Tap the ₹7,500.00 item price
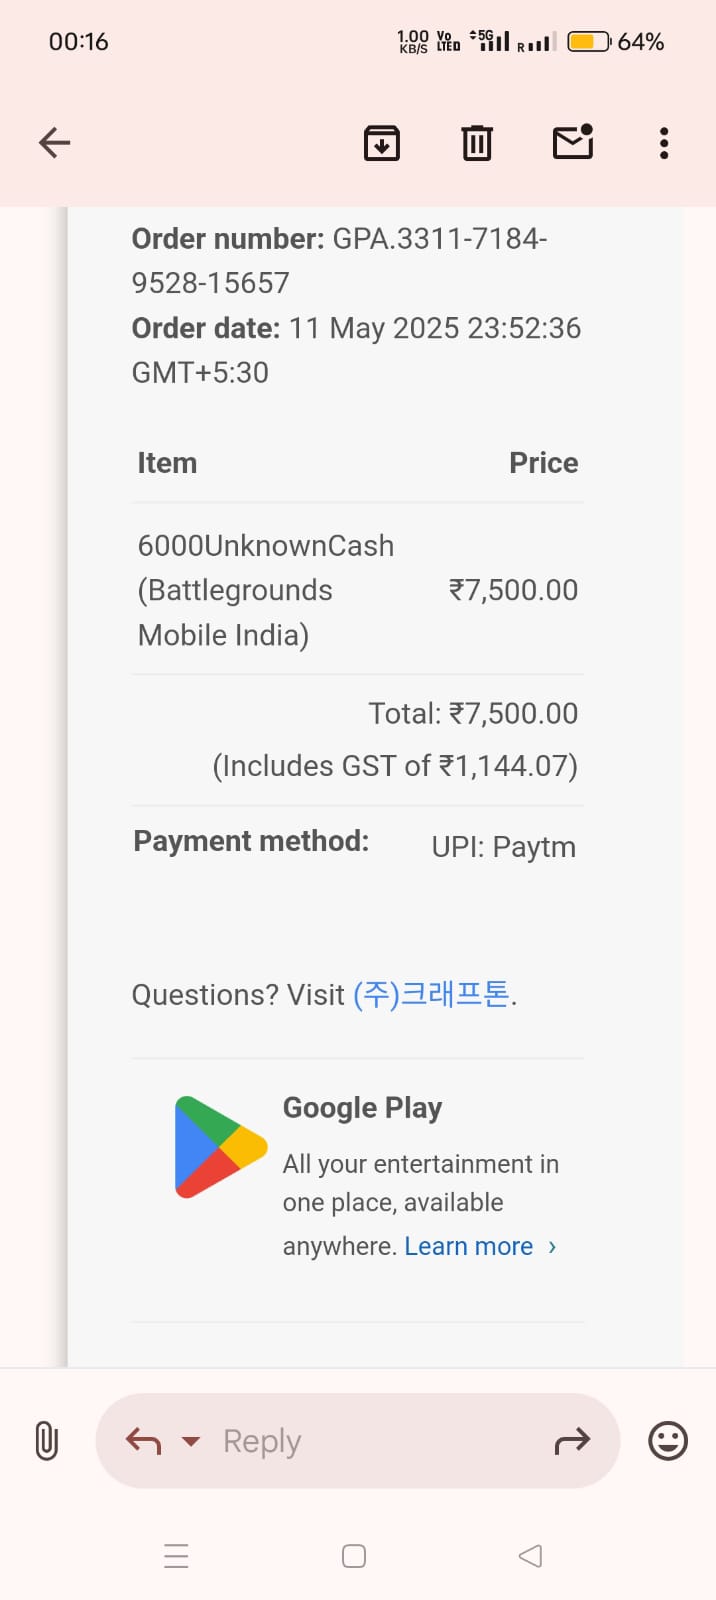Viewport: 716px width, 1600px height. tap(513, 590)
